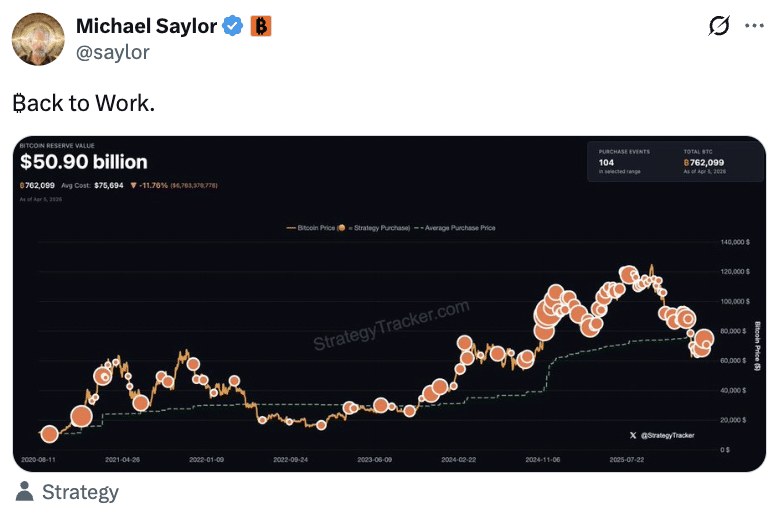Click the Grok slash icon
This screenshot has height=510, width=780.
point(718,27)
